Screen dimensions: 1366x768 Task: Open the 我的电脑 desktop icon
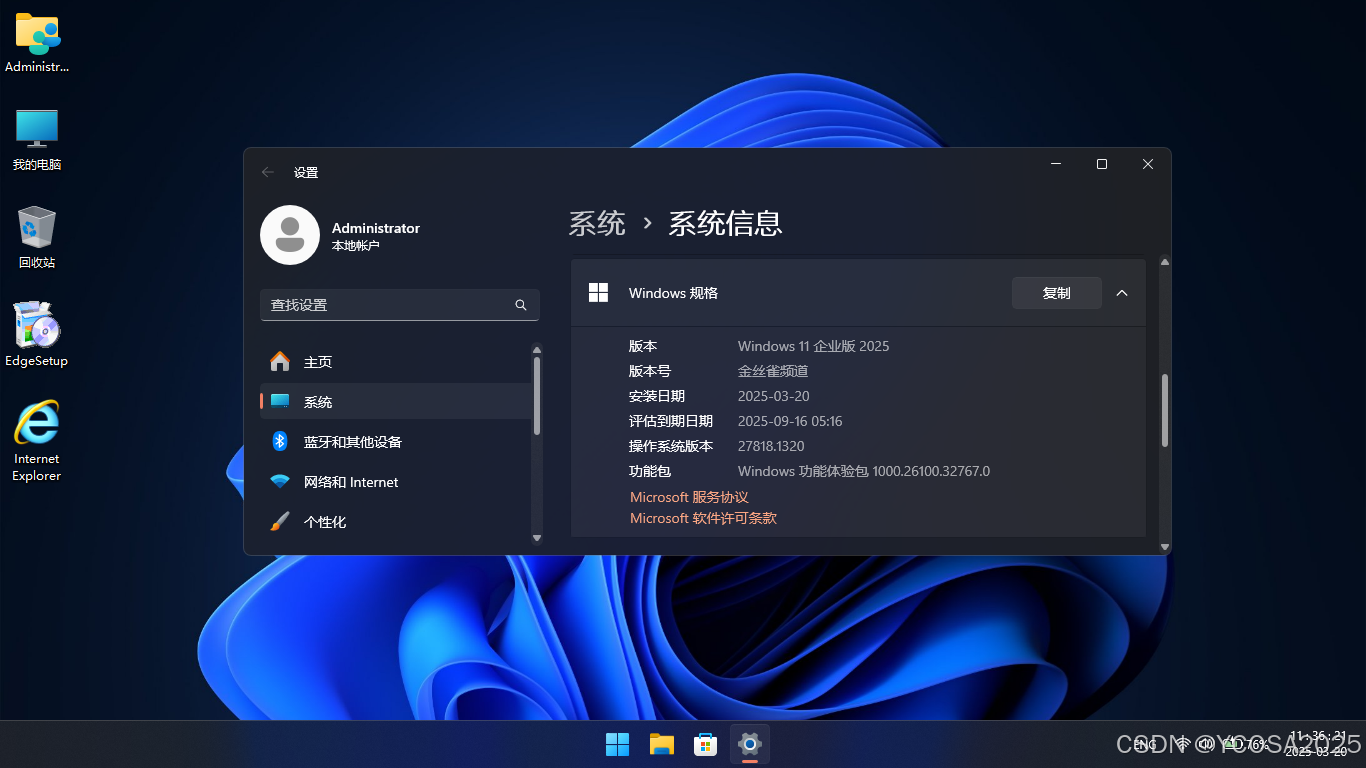point(37,140)
